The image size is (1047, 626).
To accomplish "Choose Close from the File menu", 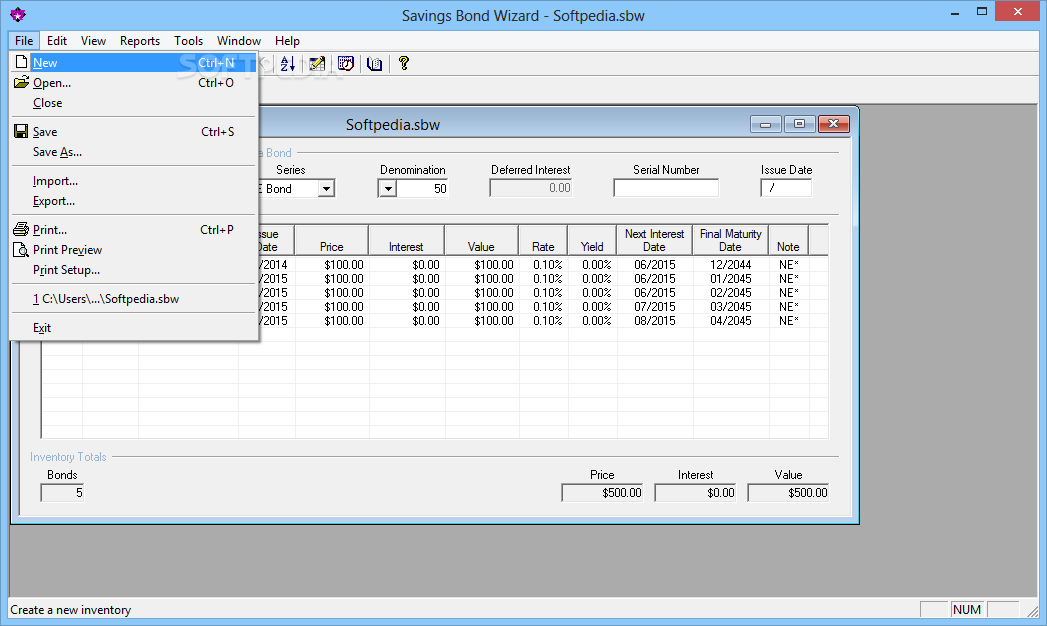I will [x=134, y=103].
